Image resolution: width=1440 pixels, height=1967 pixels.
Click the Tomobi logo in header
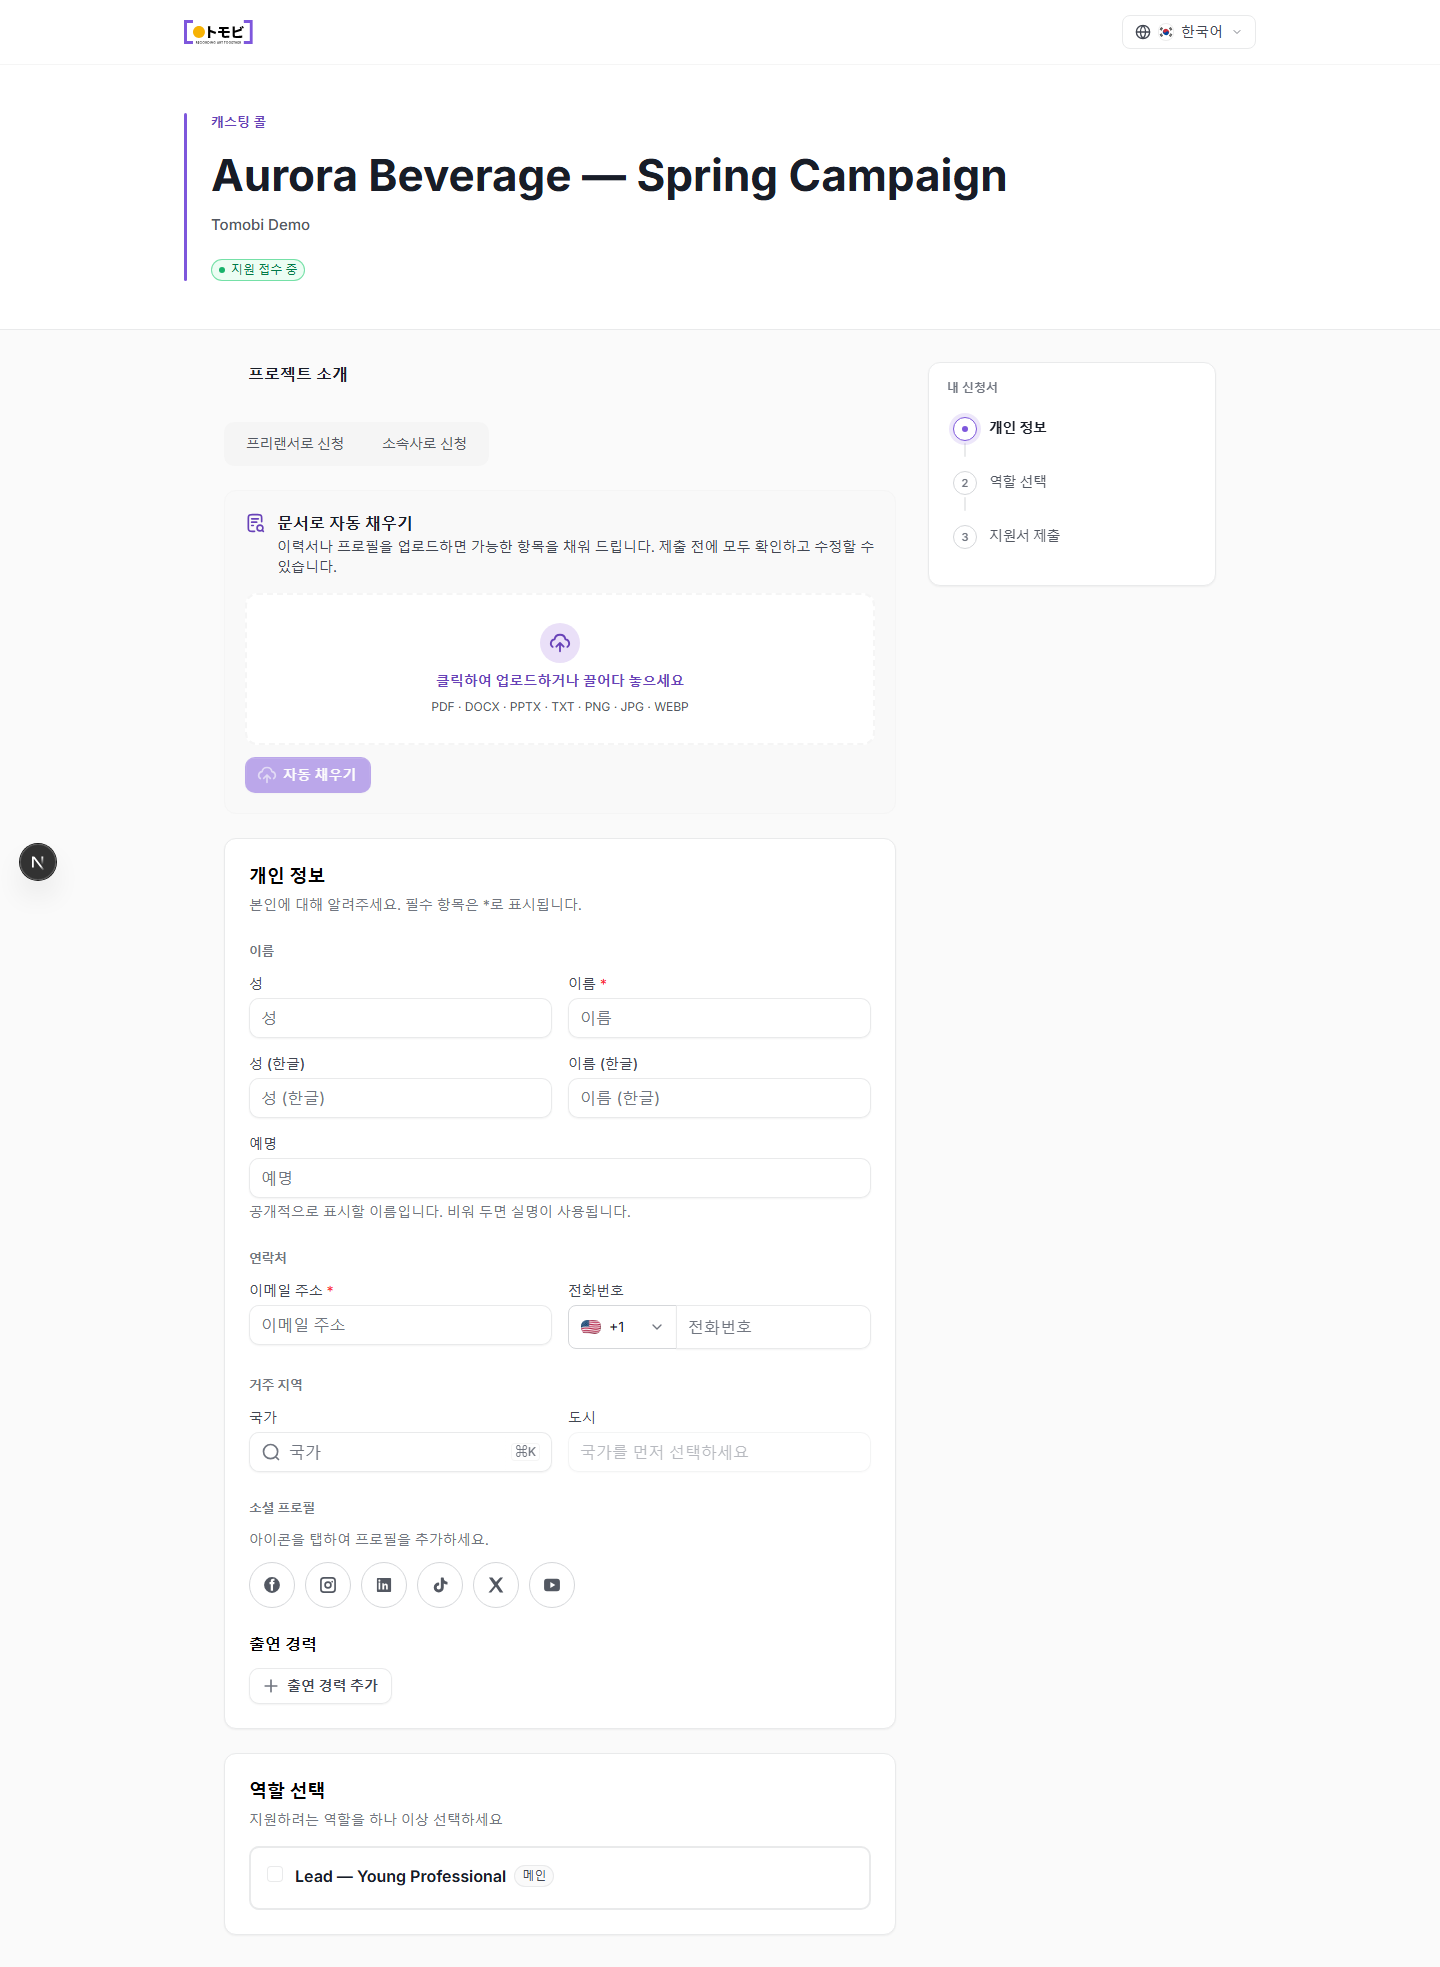pyautogui.click(x=218, y=32)
